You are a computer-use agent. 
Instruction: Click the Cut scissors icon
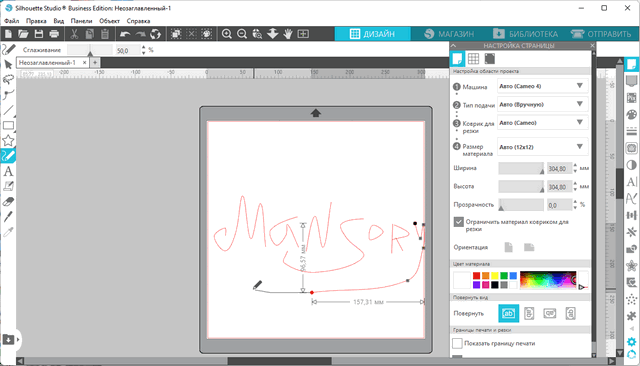point(74,34)
